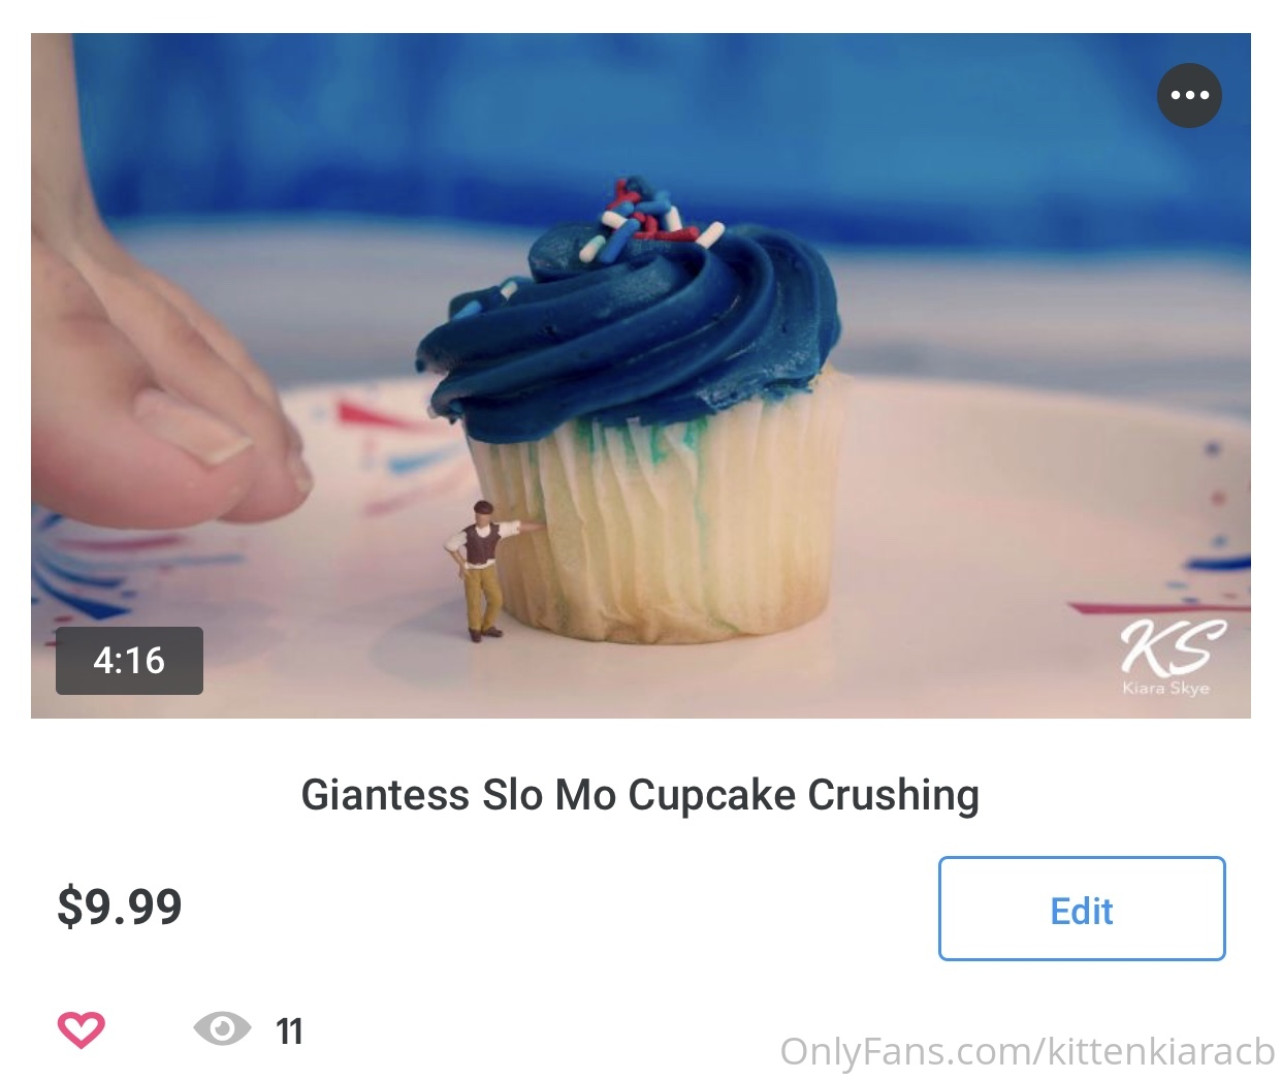The height and width of the screenshot is (1080, 1282).
Task: Click the word Crushing in the title
Action: click(x=894, y=795)
